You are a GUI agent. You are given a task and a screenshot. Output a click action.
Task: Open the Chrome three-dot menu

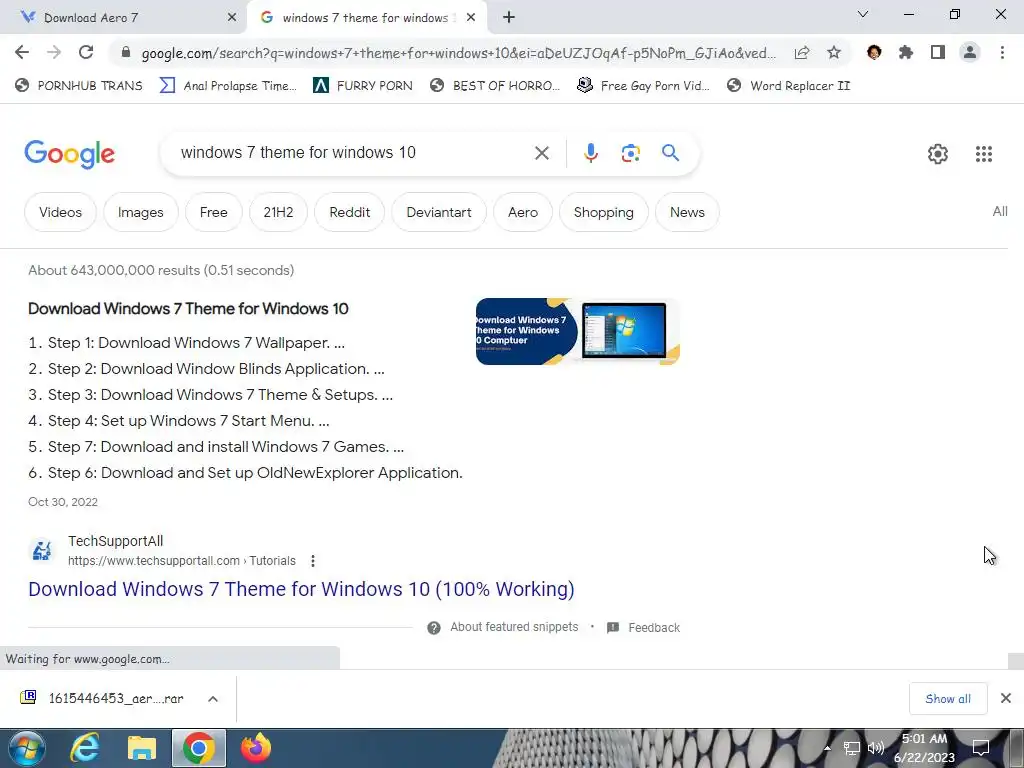pos(1002,52)
